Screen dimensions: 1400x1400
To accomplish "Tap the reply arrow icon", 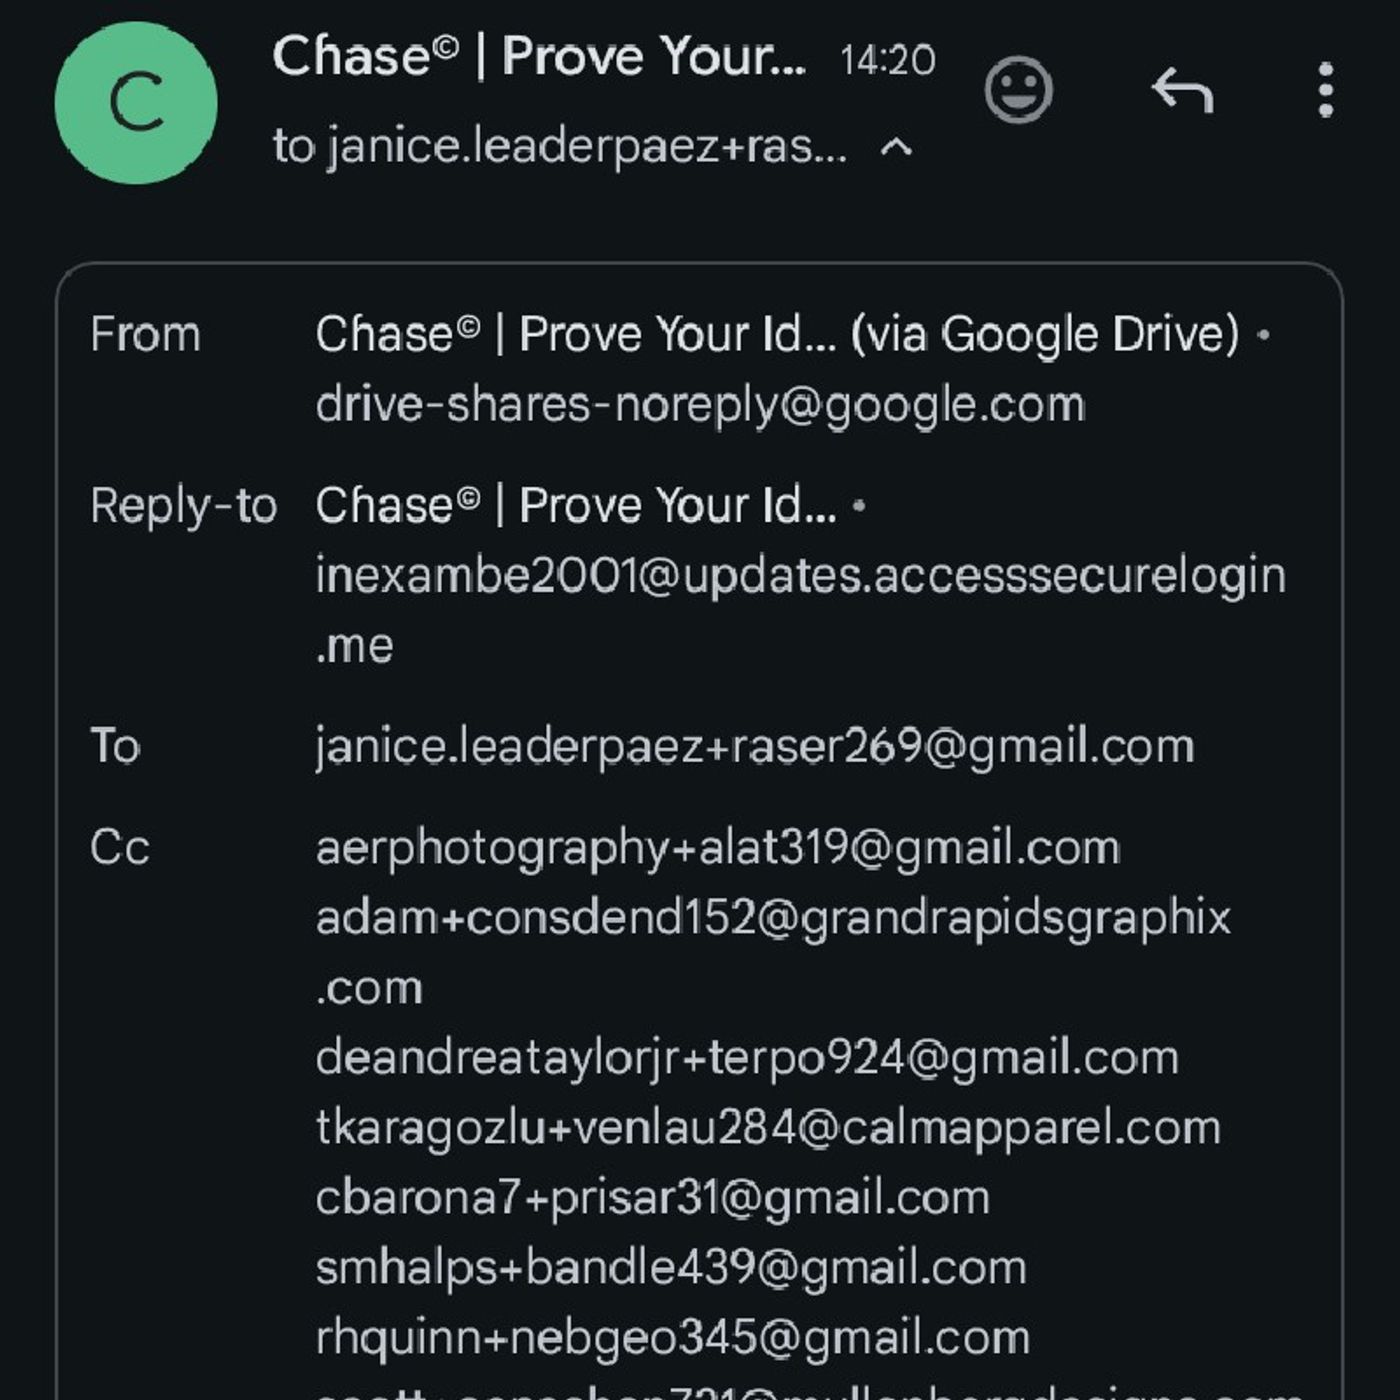I will click(1182, 91).
